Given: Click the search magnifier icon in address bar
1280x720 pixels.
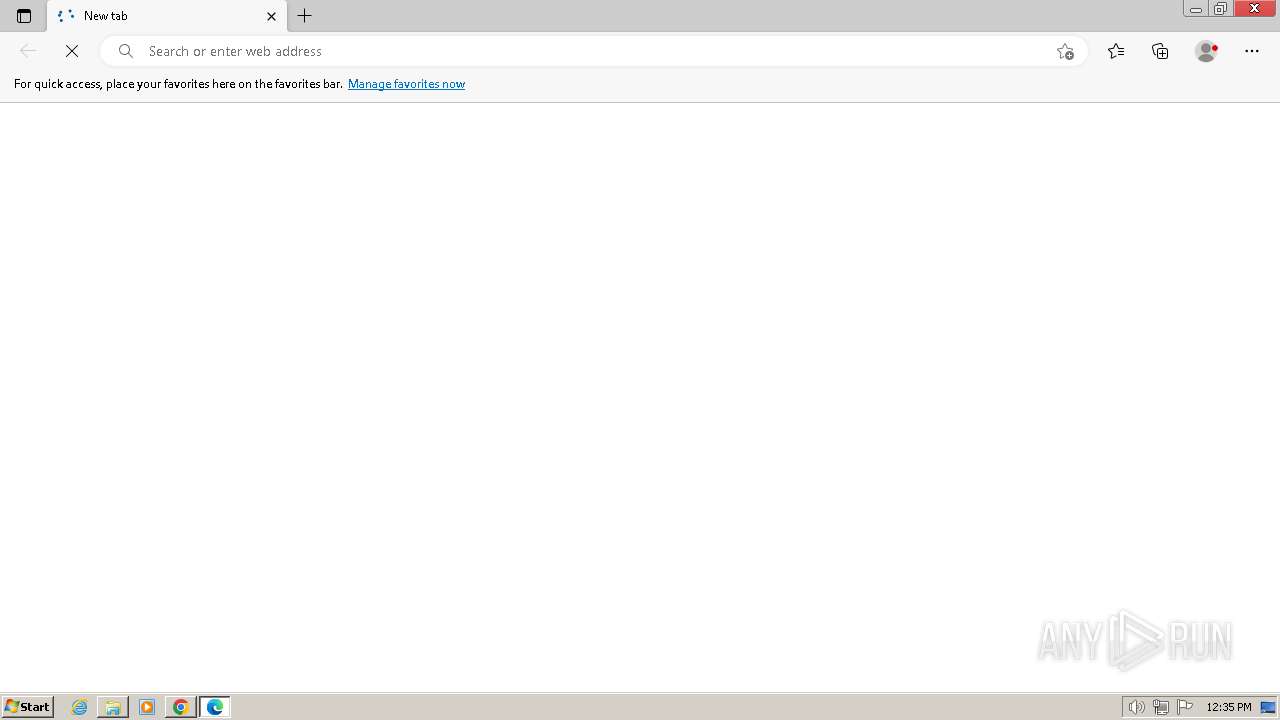Looking at the screenshot, I should click(x=126, y=51).
